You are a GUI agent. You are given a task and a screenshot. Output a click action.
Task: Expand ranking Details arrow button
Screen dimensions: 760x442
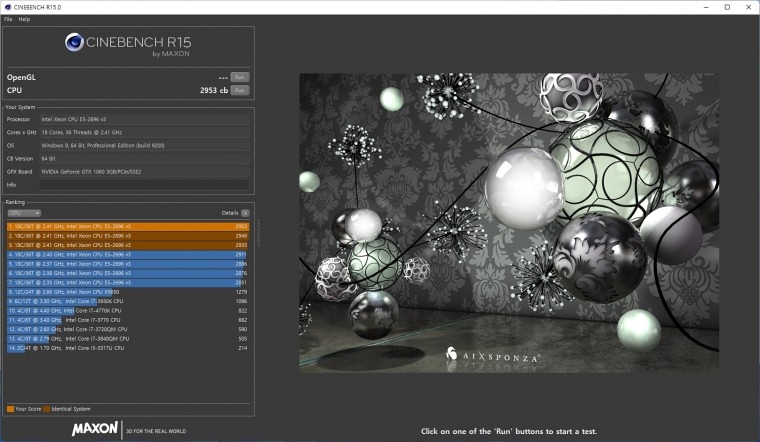pyautogui.click(x=245, y=213)
